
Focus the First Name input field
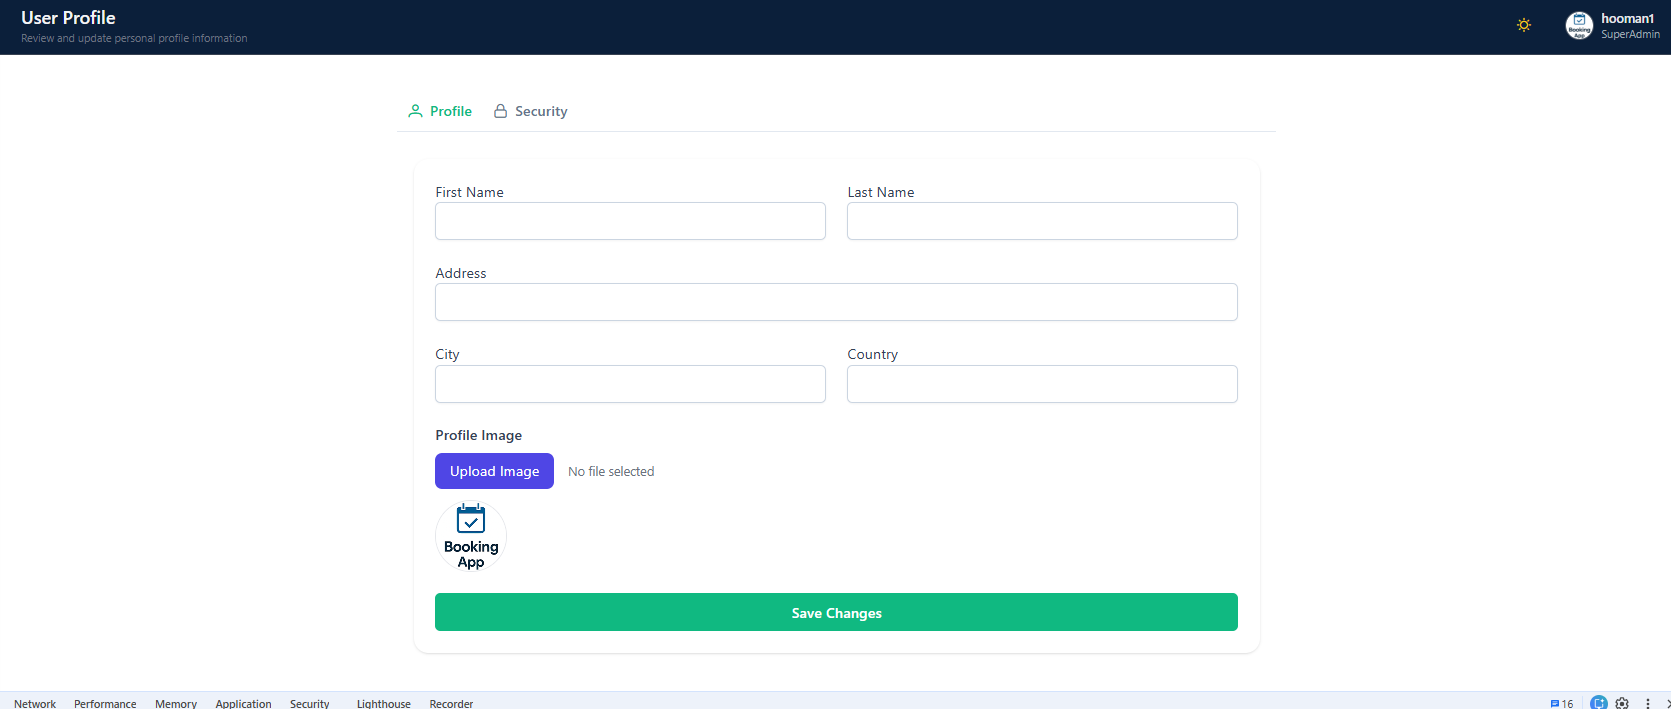click(630, 221)
